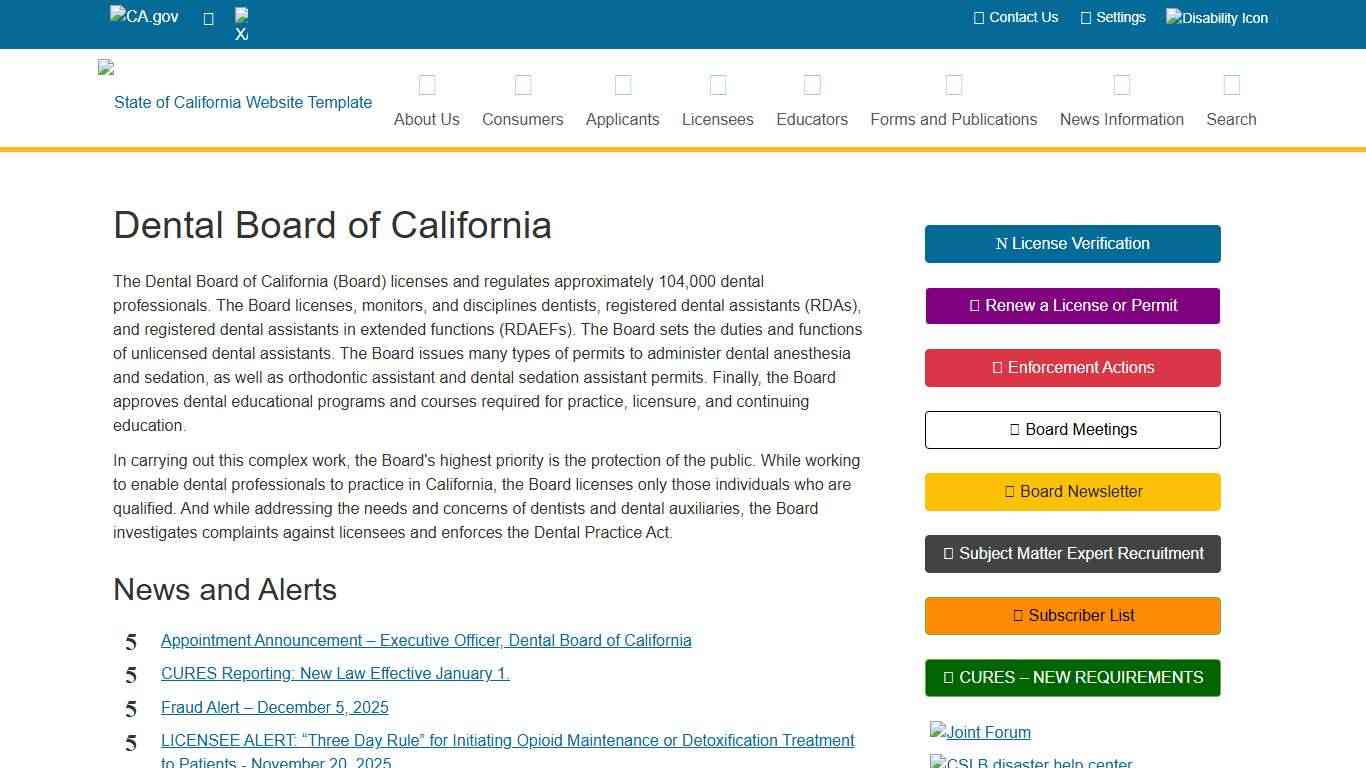
Task: Click the Board Meetings button
Action: point(1072,429)
